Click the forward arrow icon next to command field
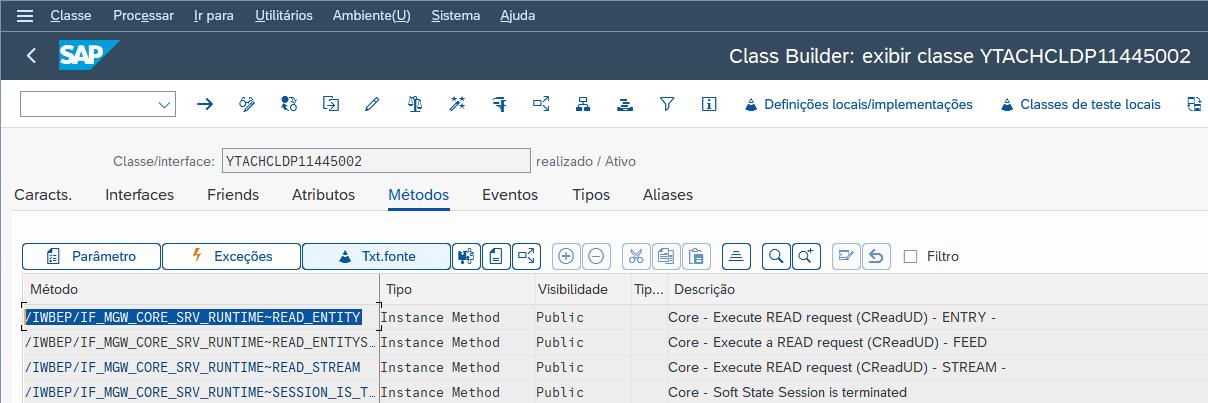Image resolution: width=1208 pixels, height=403 pixels. pos(205,104)
